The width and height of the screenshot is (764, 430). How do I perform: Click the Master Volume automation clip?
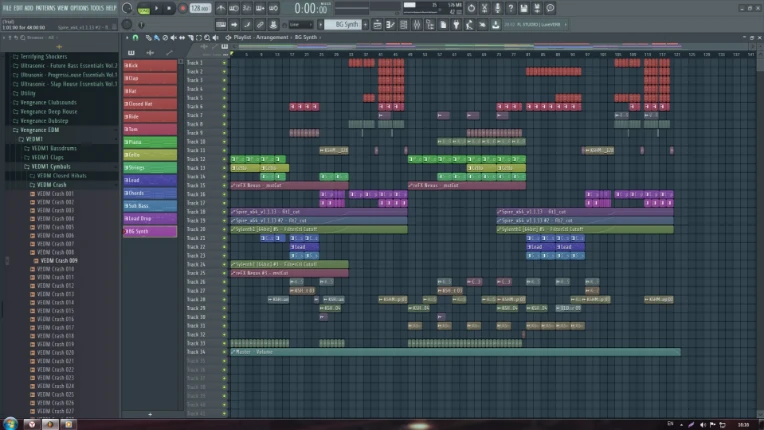[x=455, y=352]
